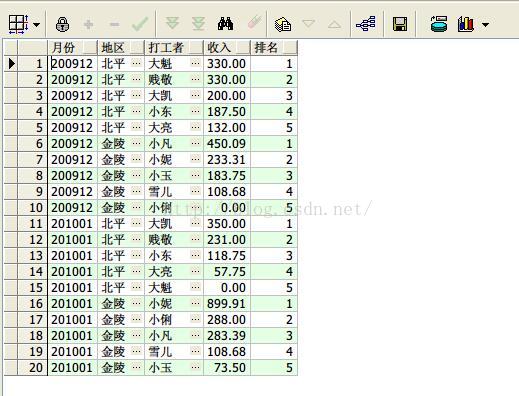Viewport: 519px width, 396px height.
Task: Open the ellipsis editor for 北平 in row 2
Action: (136, 79)
